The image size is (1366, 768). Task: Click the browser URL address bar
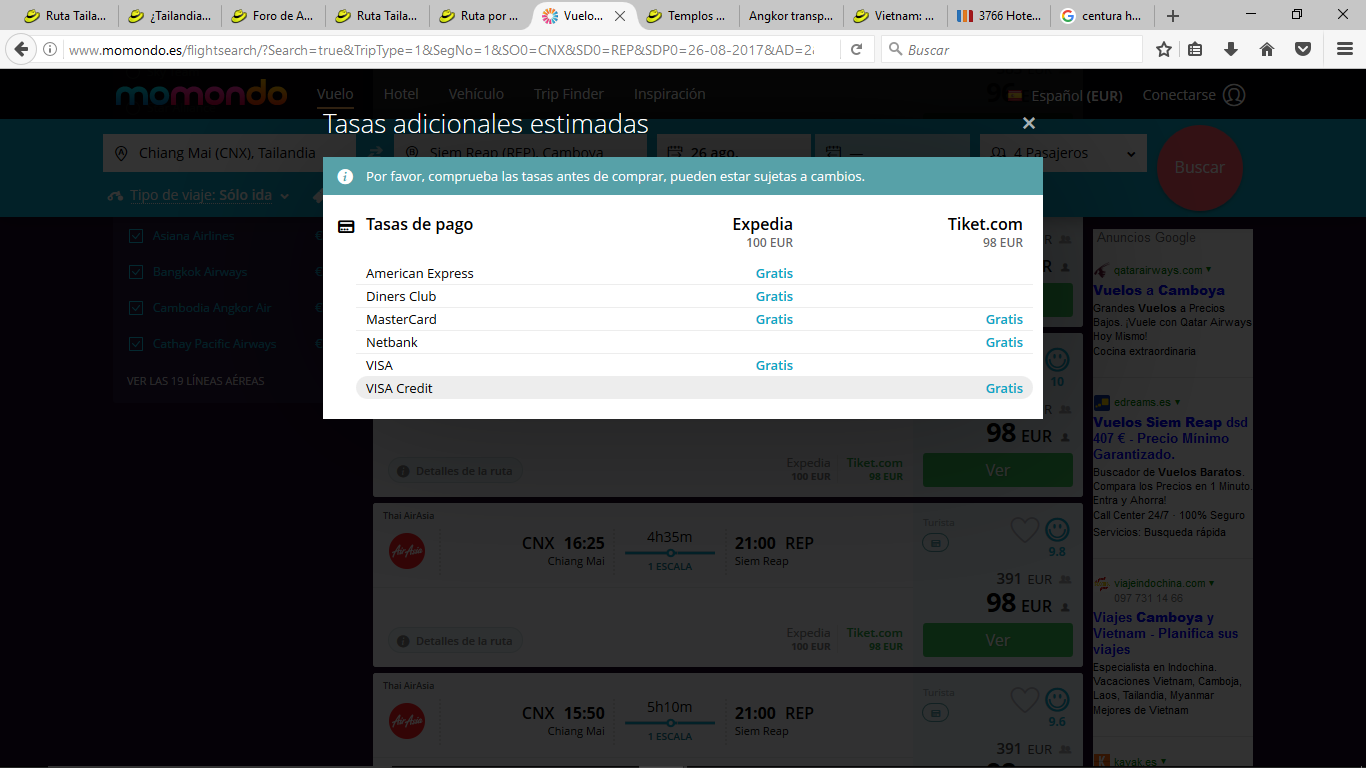pos(440,49)
